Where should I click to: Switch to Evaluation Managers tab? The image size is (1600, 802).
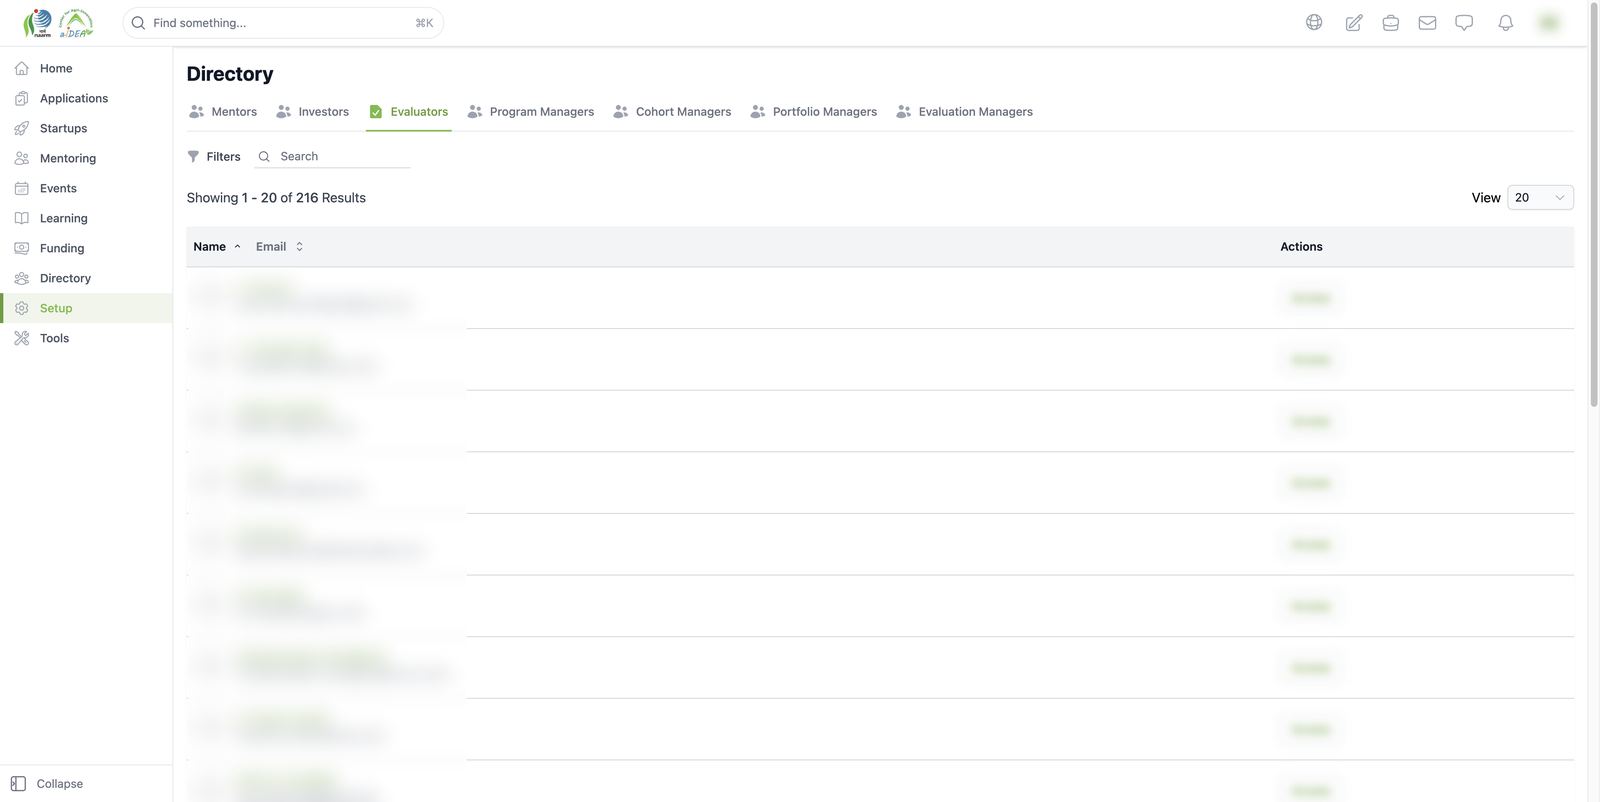[x=965, y=112]
